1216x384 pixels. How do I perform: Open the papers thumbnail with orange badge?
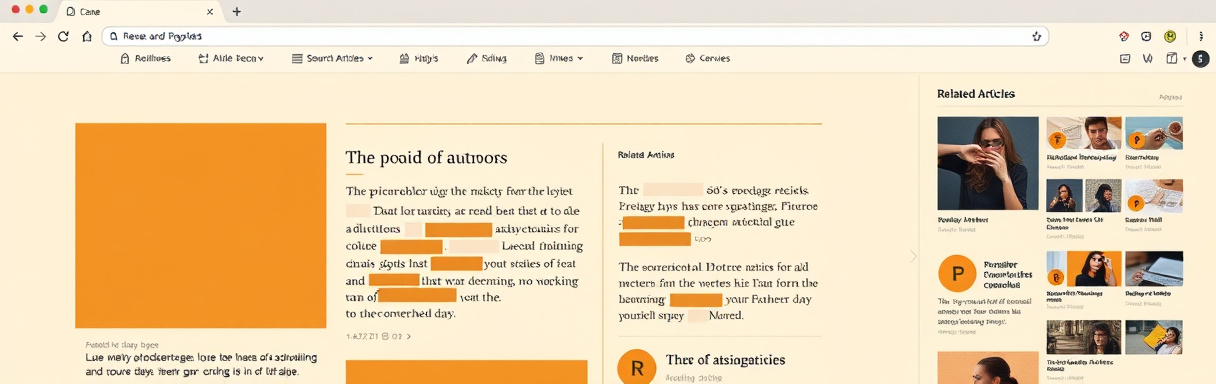tap(1154, 196)
